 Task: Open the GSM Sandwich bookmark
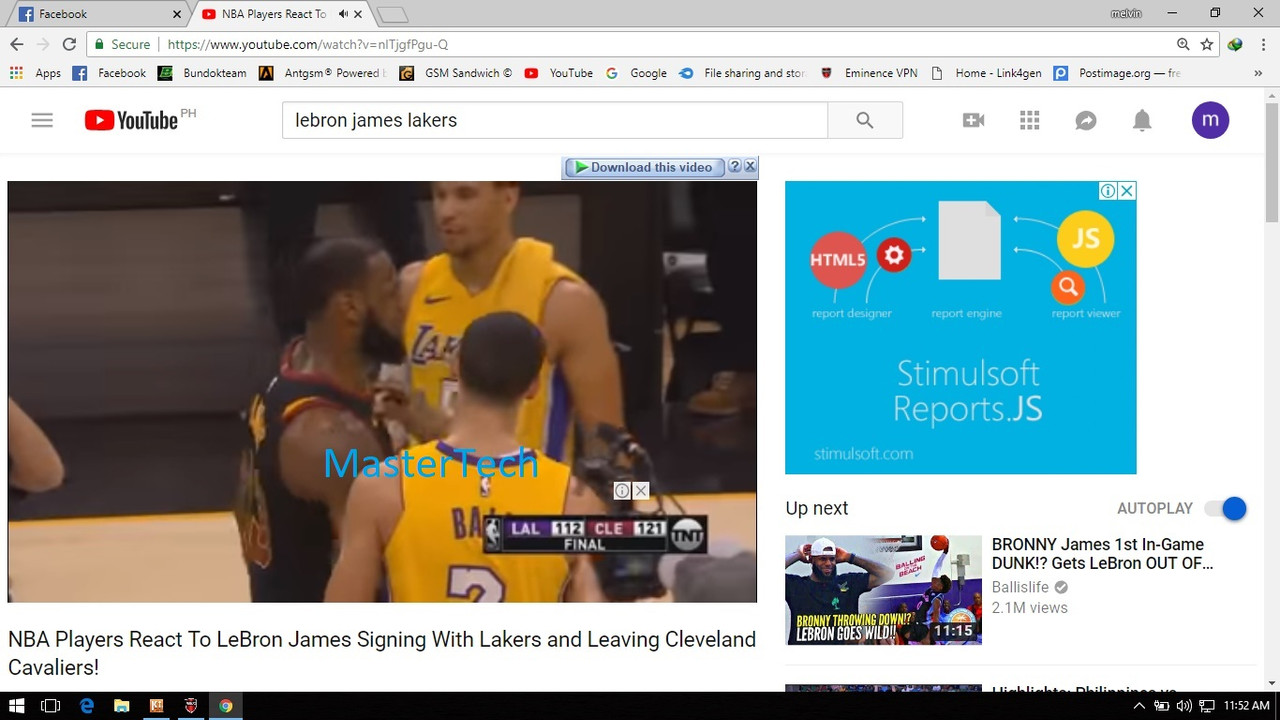456,73
